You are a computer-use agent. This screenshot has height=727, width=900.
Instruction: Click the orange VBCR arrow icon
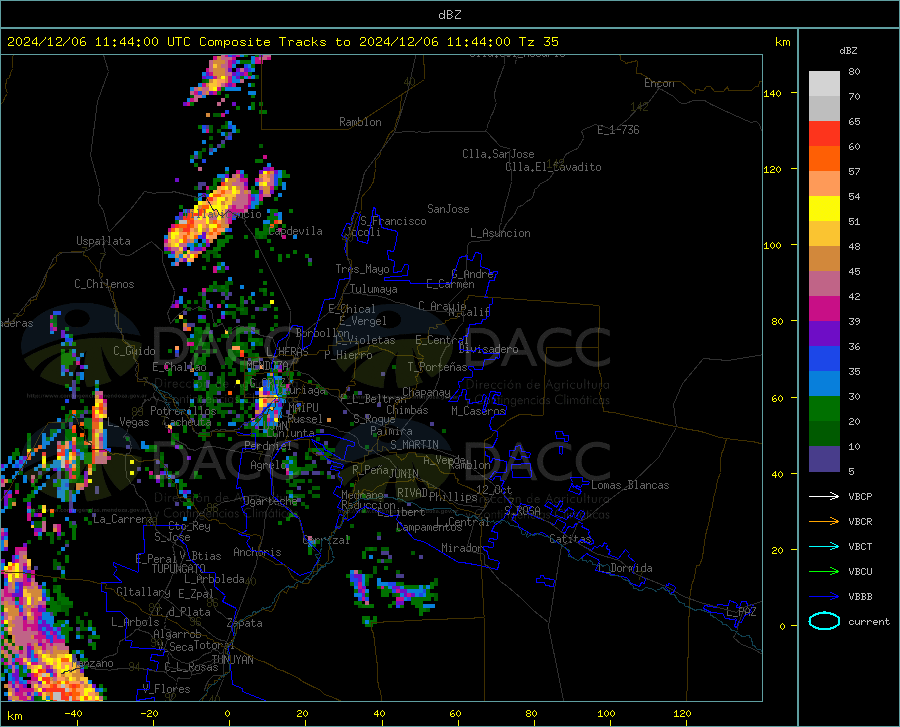coord(824,522)
